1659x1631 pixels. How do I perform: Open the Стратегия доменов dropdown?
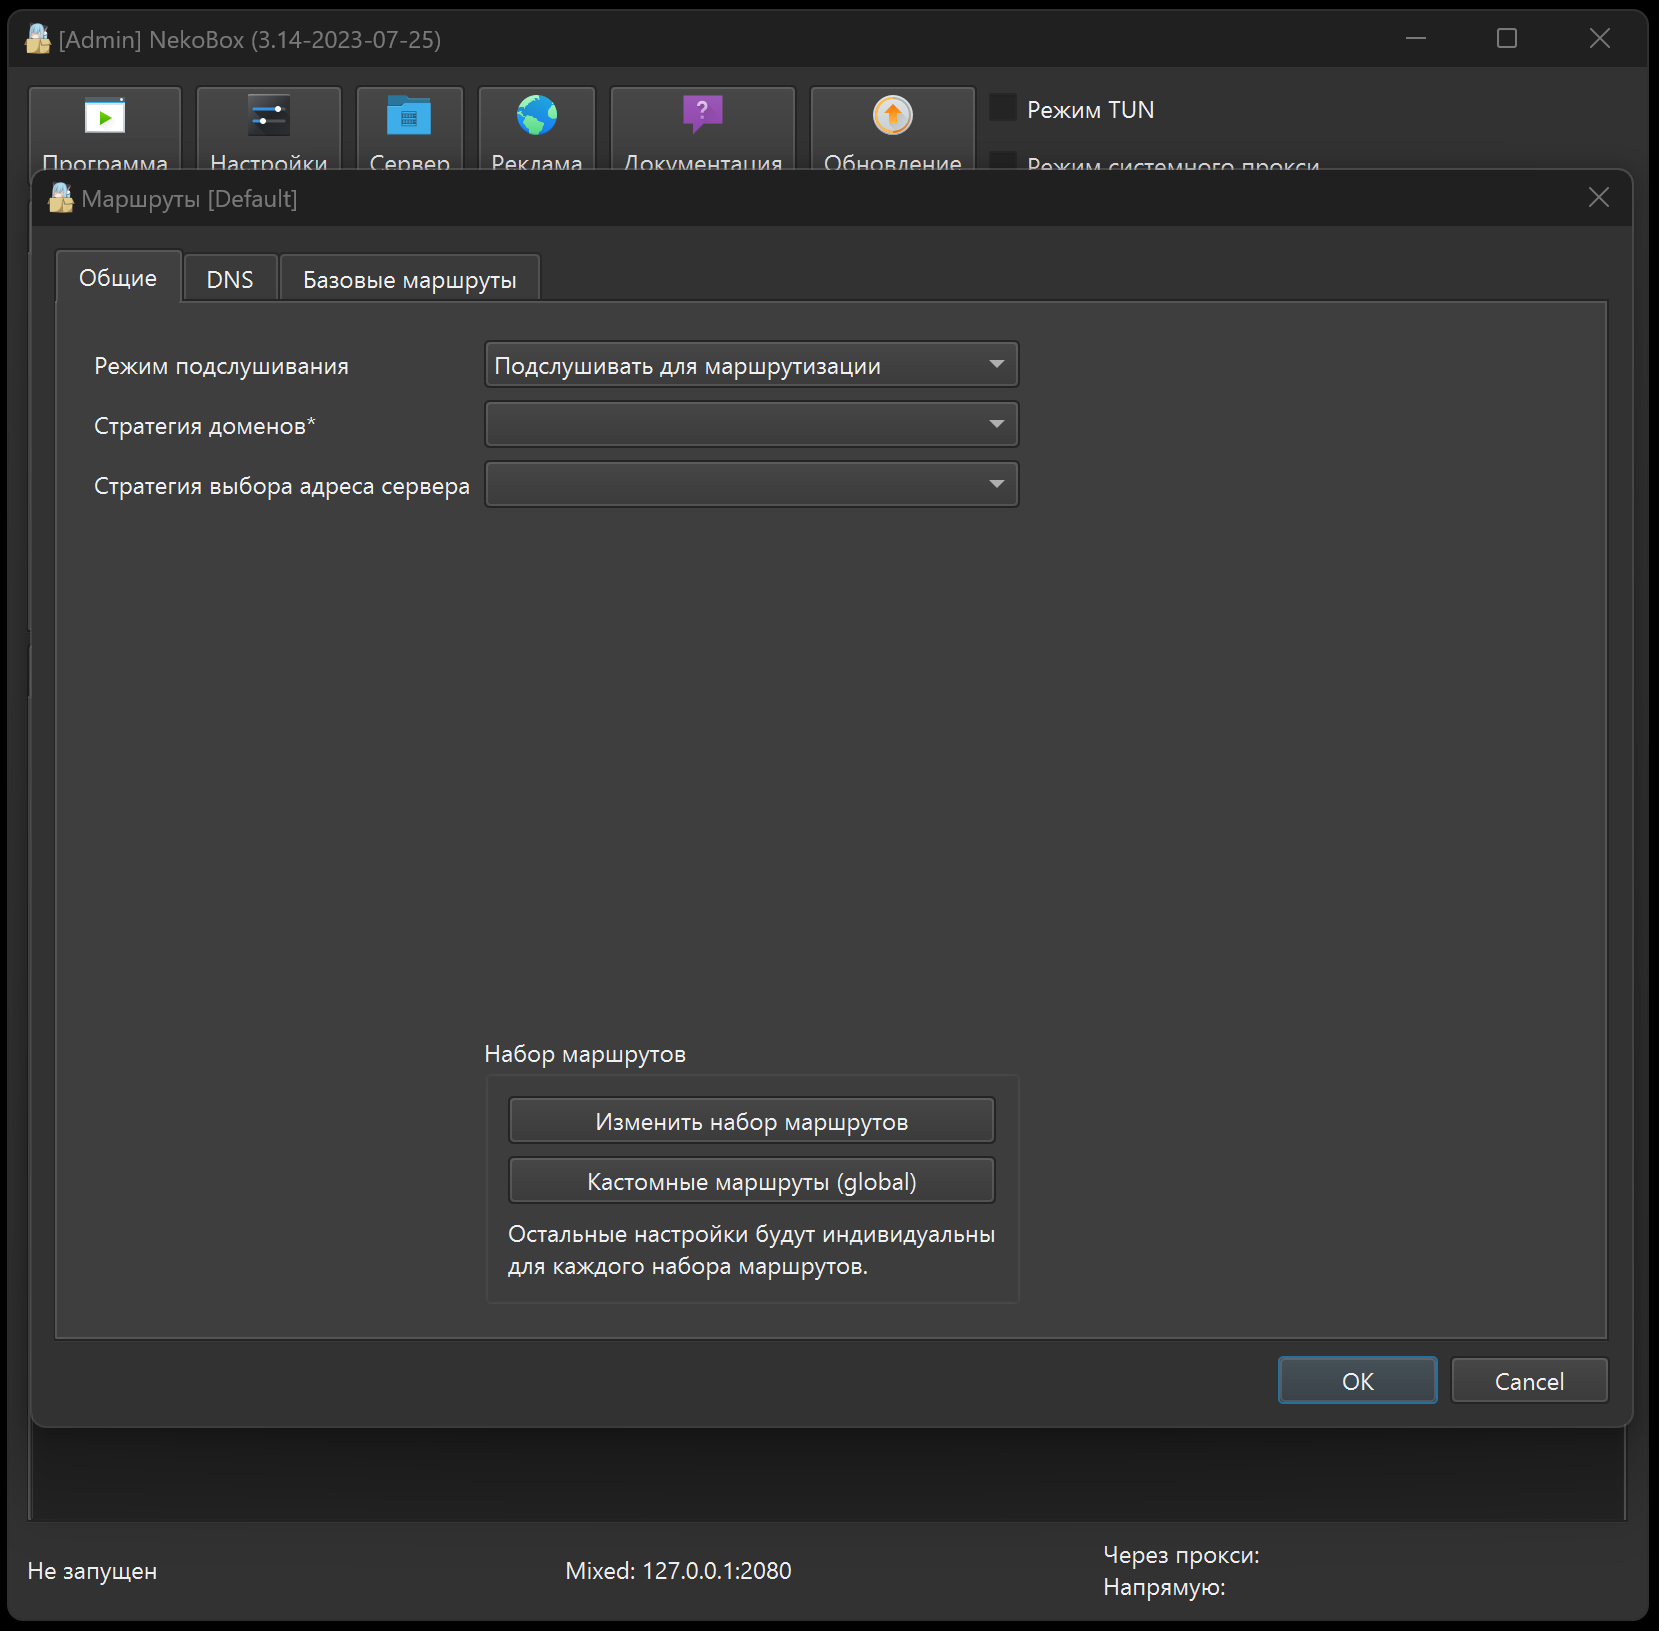[x=751, y=425]
